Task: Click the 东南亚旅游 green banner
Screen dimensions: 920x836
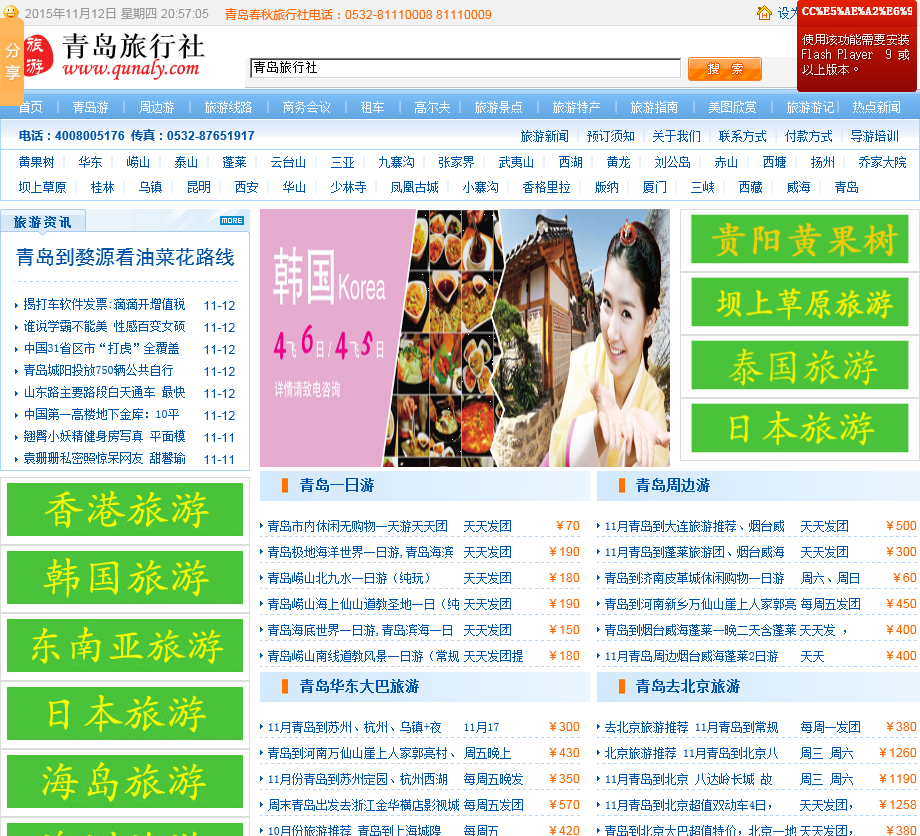Action: pos(125,645)
